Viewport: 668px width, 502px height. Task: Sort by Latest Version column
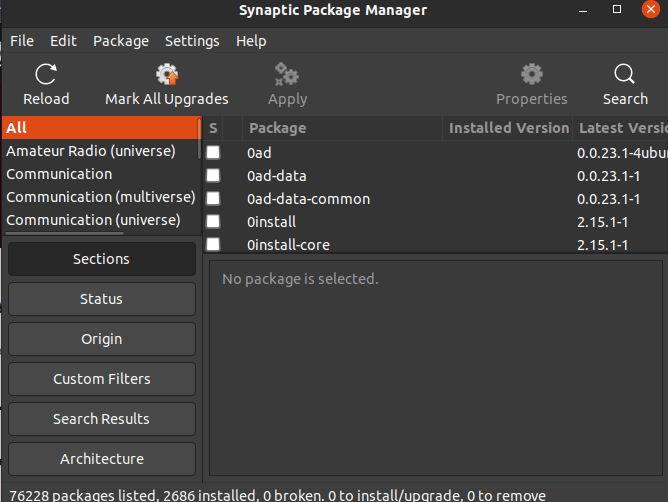(621, 128)
